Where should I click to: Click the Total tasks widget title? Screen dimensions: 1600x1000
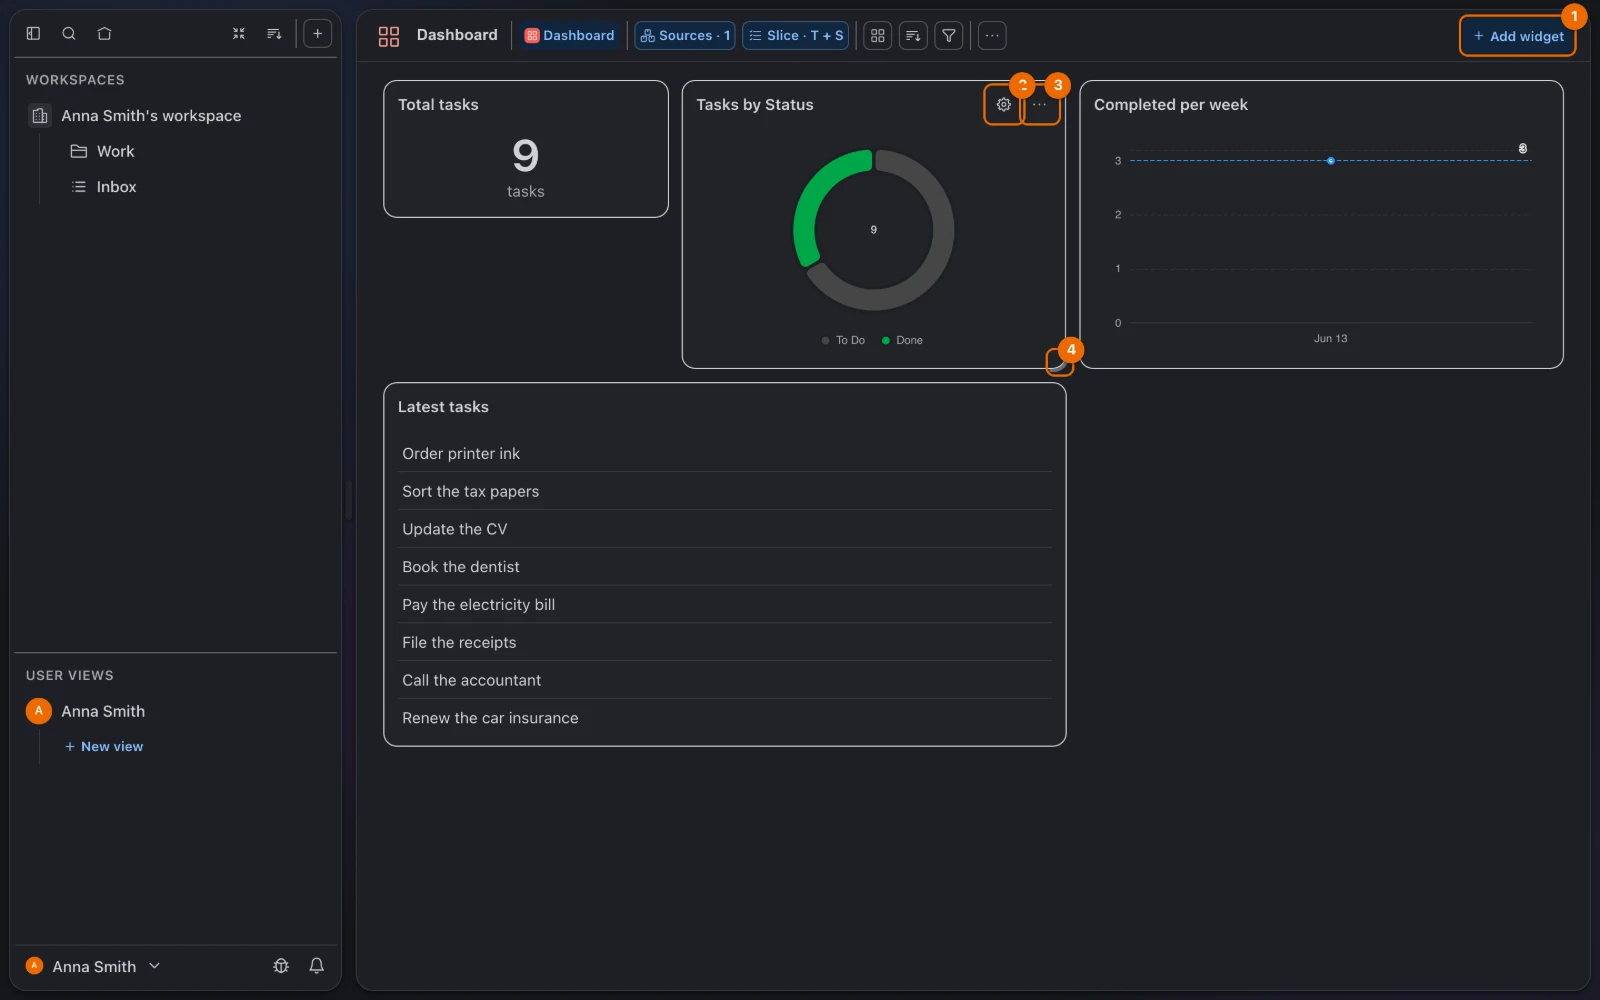(438, 105)
